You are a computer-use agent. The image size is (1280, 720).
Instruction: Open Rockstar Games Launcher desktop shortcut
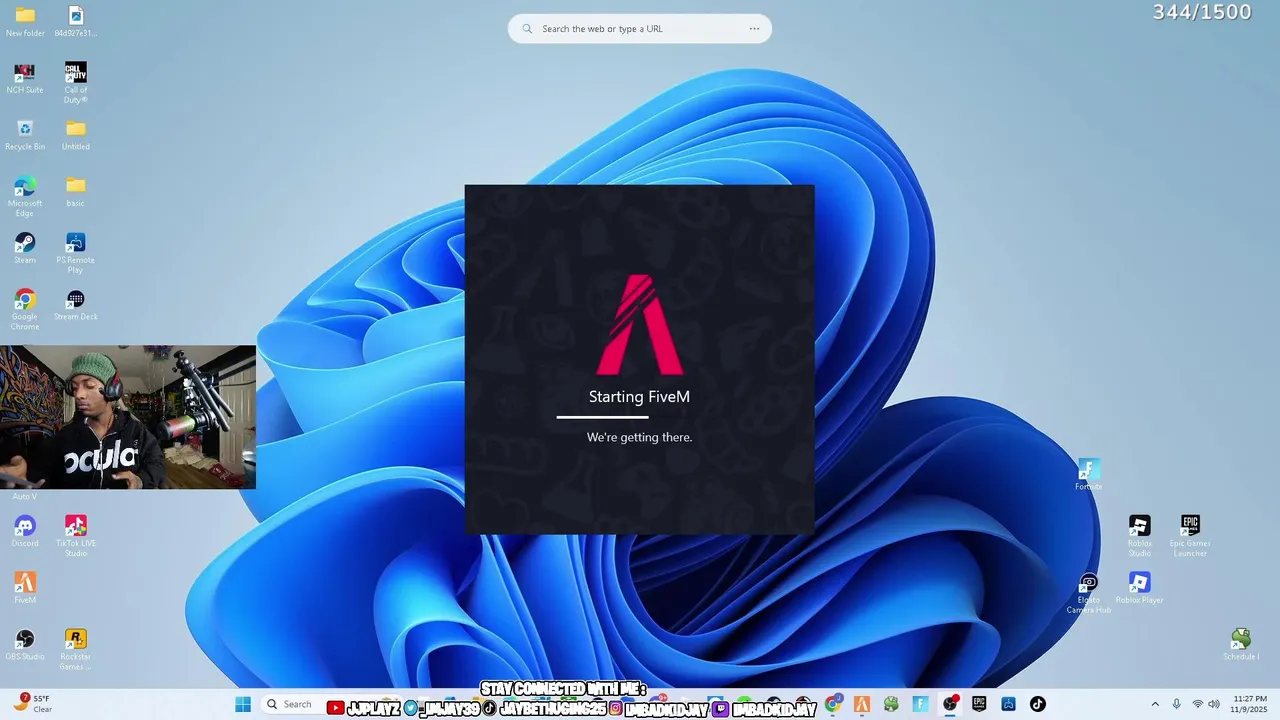[x=75, y=650]
